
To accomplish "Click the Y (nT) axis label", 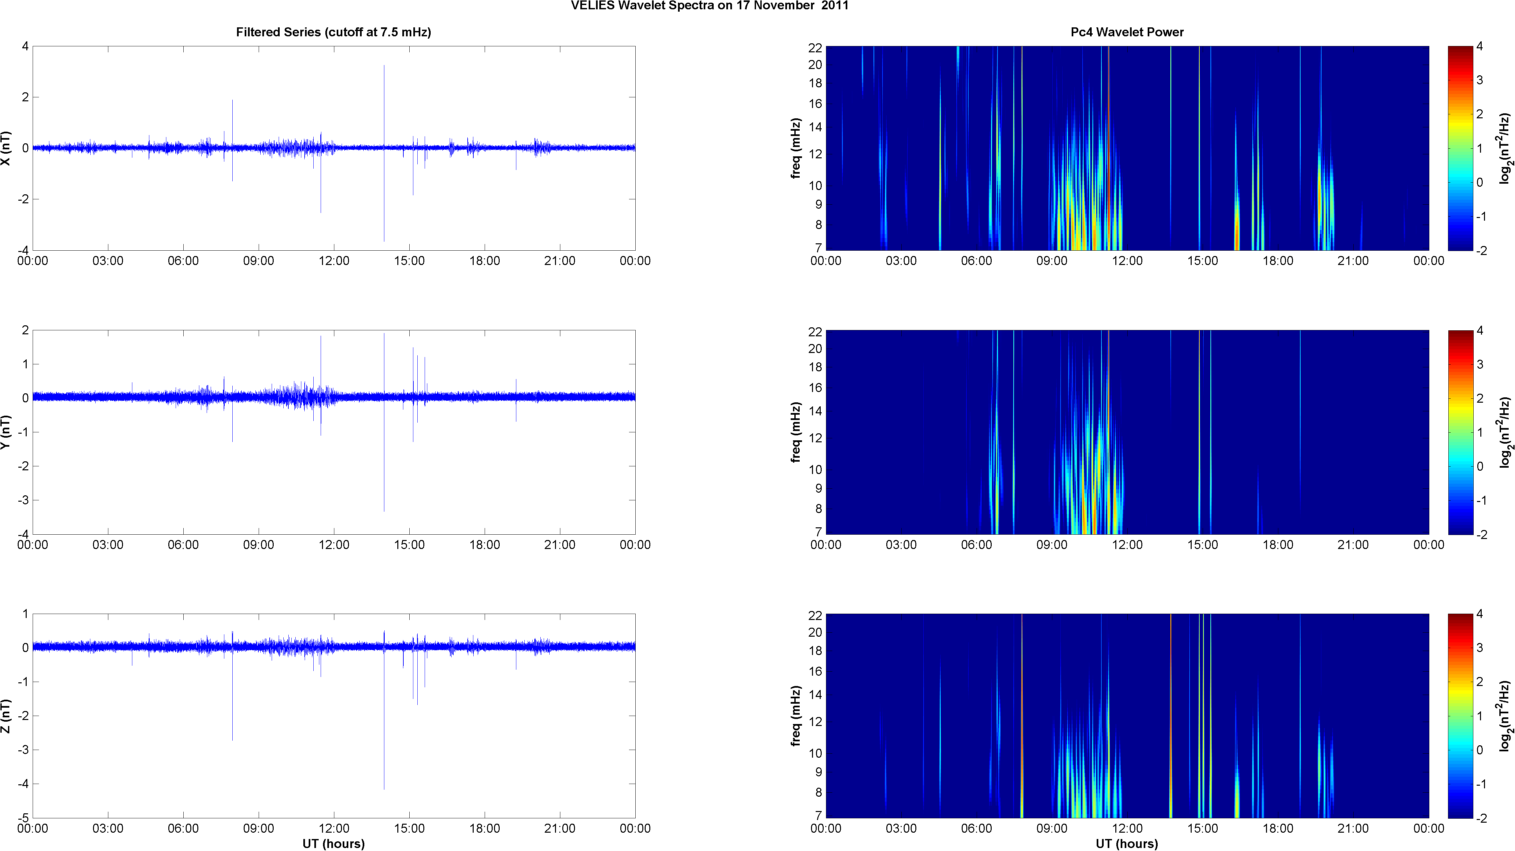I will [x=8, y=432].
